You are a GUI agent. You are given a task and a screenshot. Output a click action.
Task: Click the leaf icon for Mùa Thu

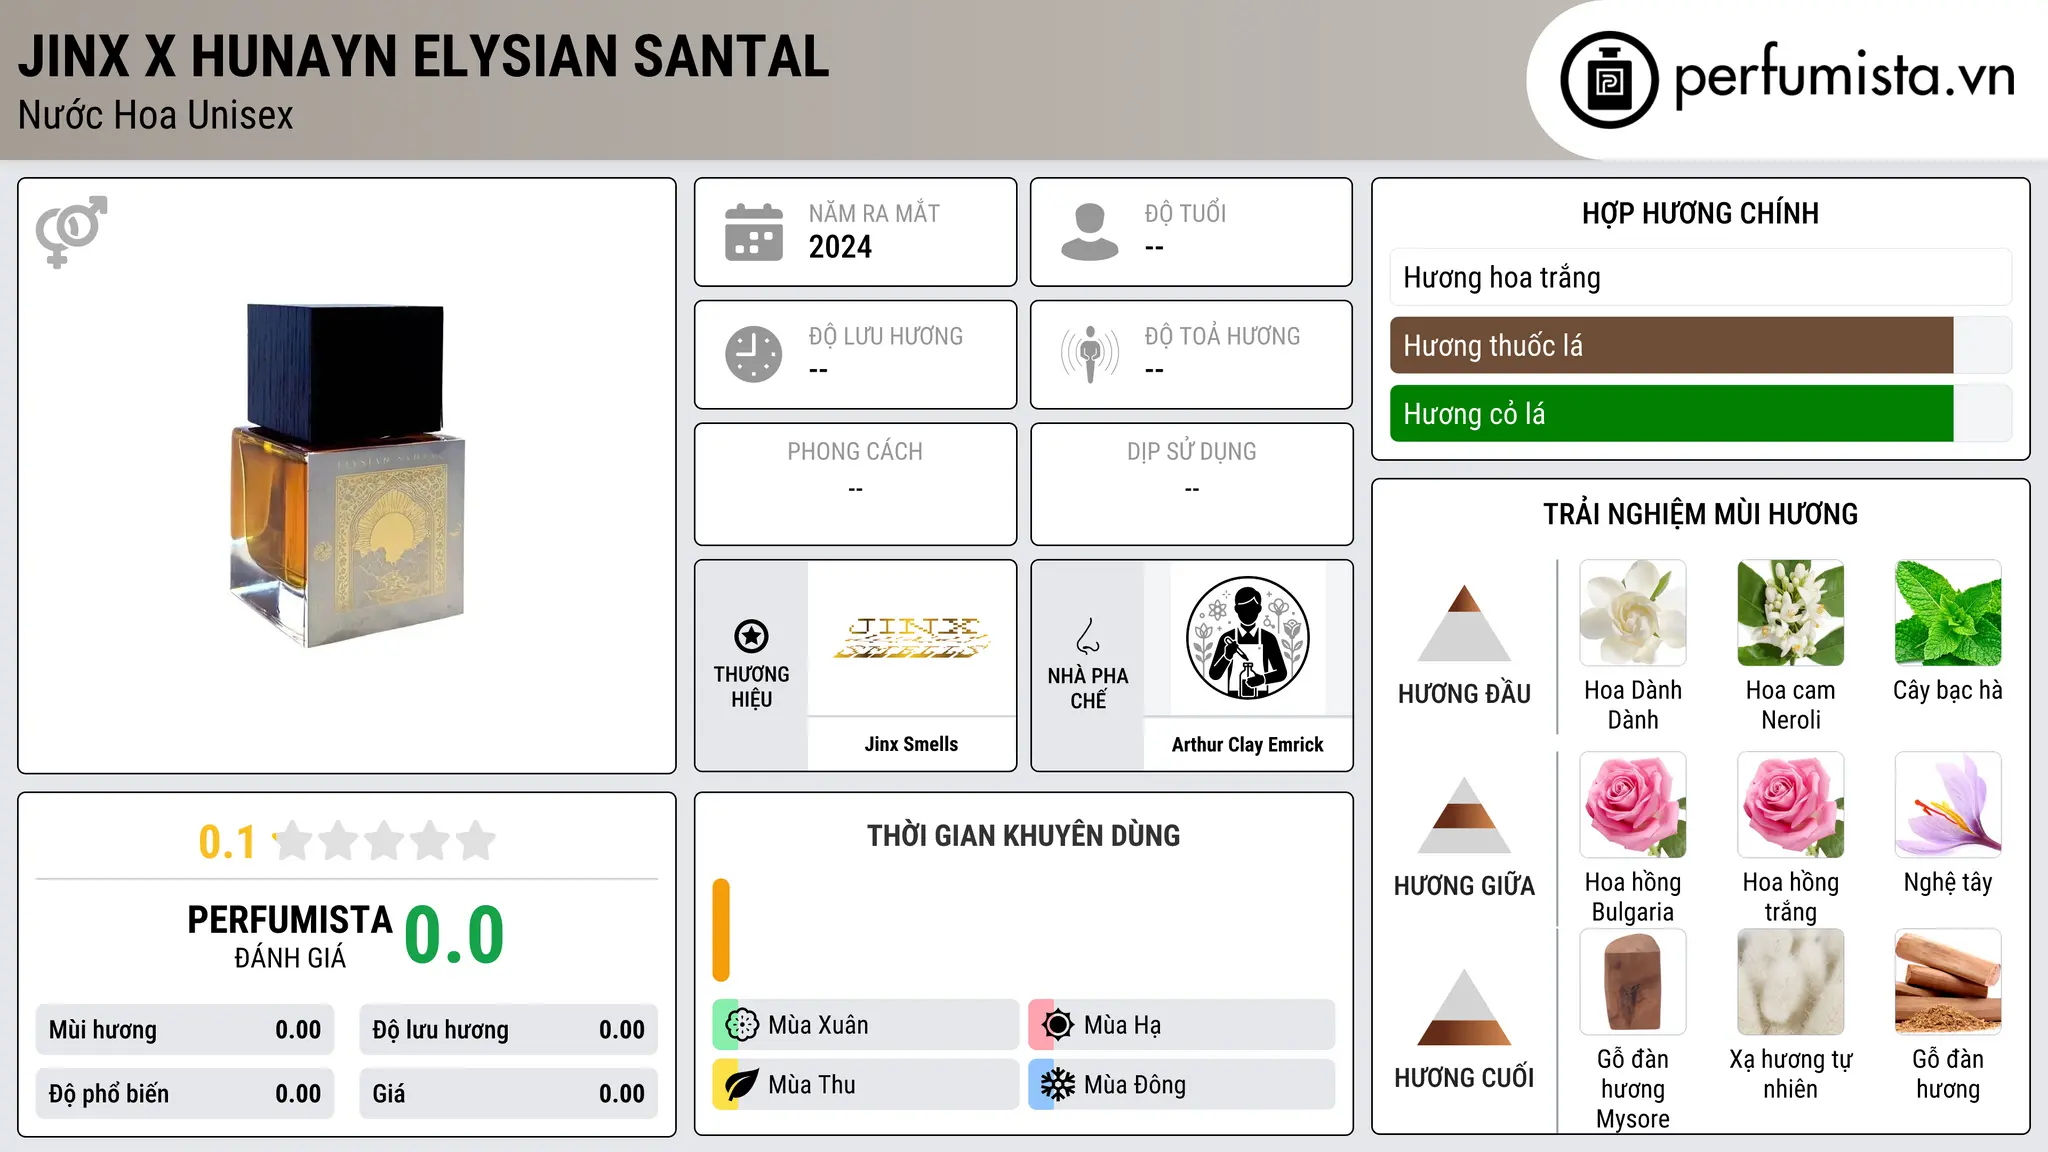click(x=742, y=1085)
